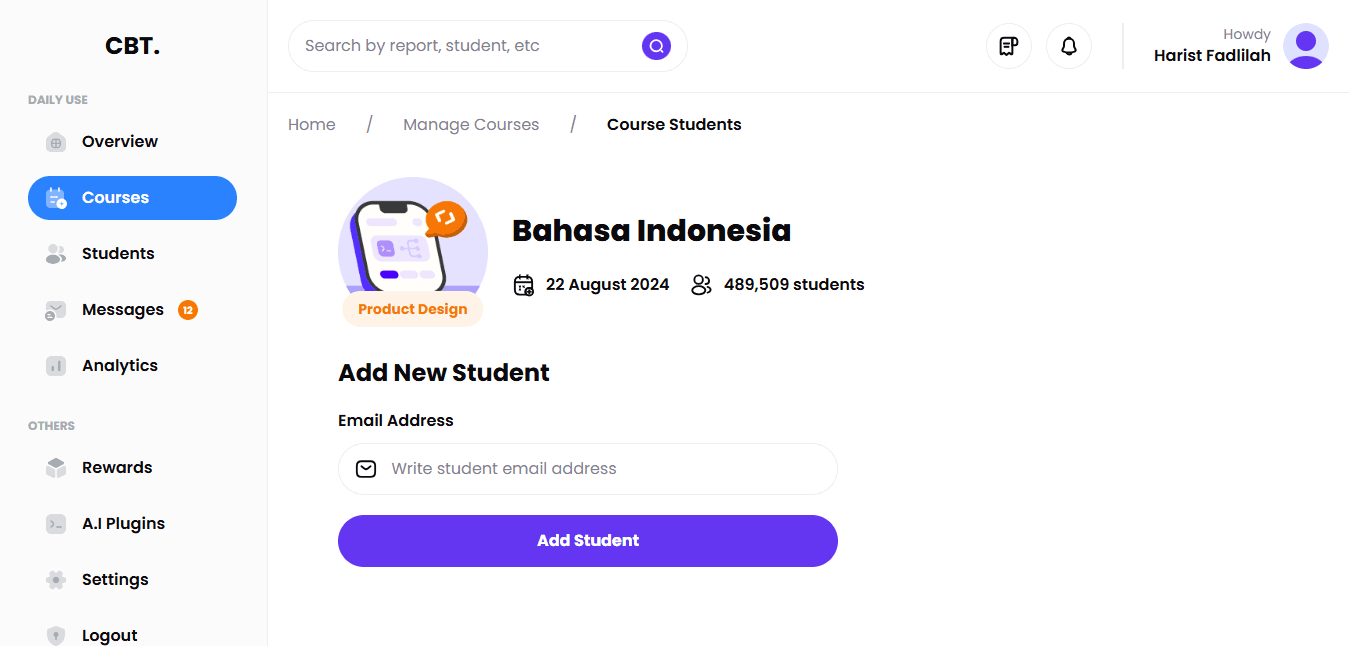Viewport: 1349px width, 646px height.
Task: Click the A.I Plugins terminal icon
Action: tap(56, 524)
